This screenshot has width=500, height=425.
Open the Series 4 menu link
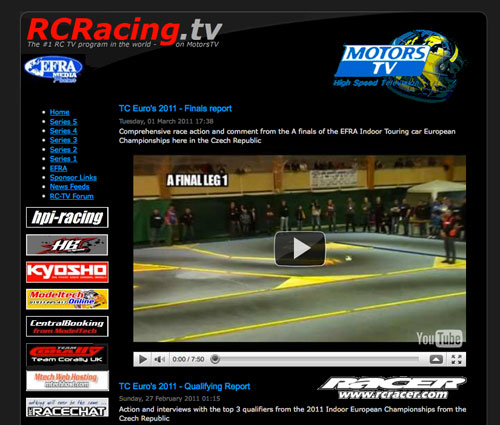[x=63, y=131]
